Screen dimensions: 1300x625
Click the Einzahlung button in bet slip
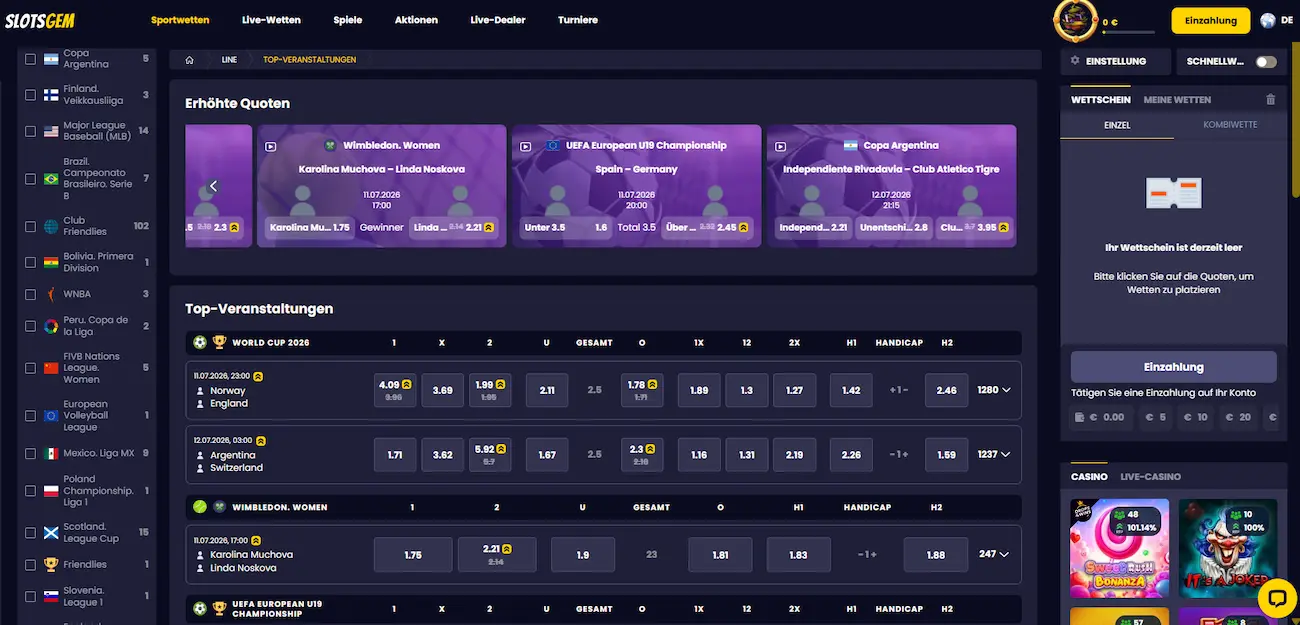point(1173,367)
